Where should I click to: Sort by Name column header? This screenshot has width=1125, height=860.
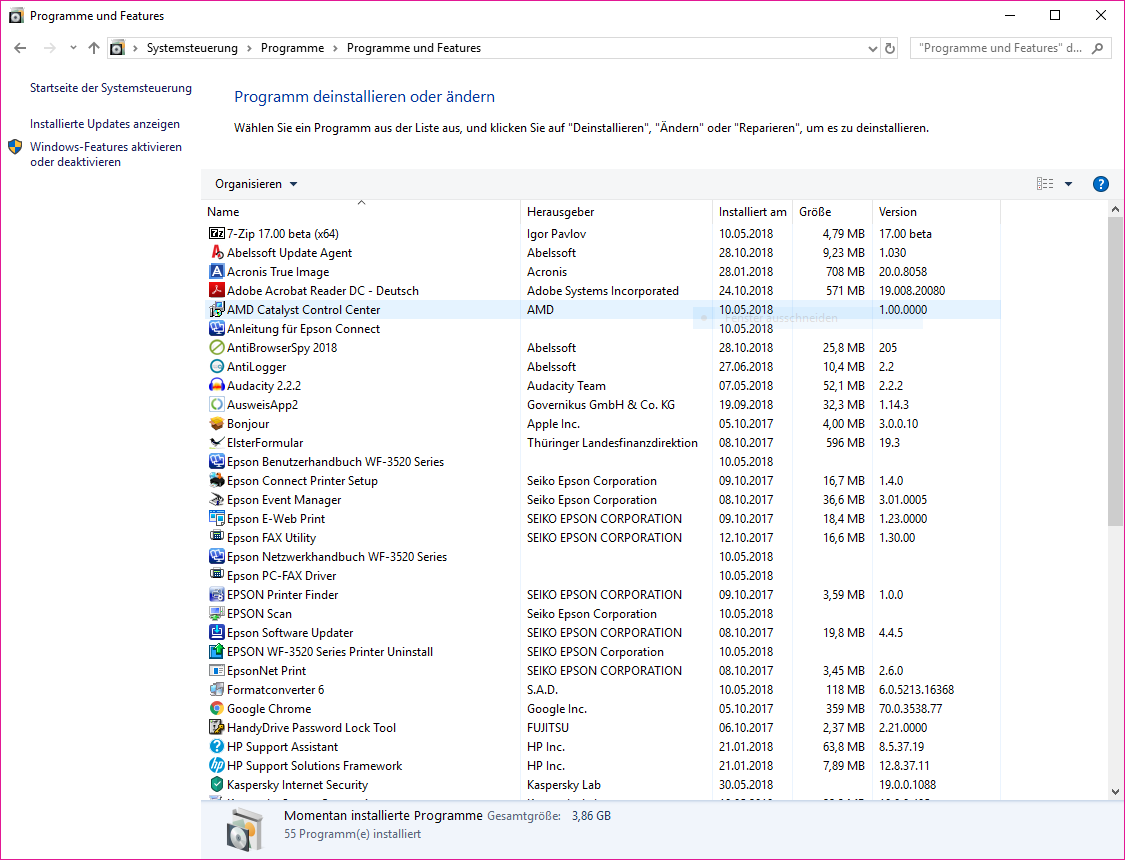tap(362, 212)
